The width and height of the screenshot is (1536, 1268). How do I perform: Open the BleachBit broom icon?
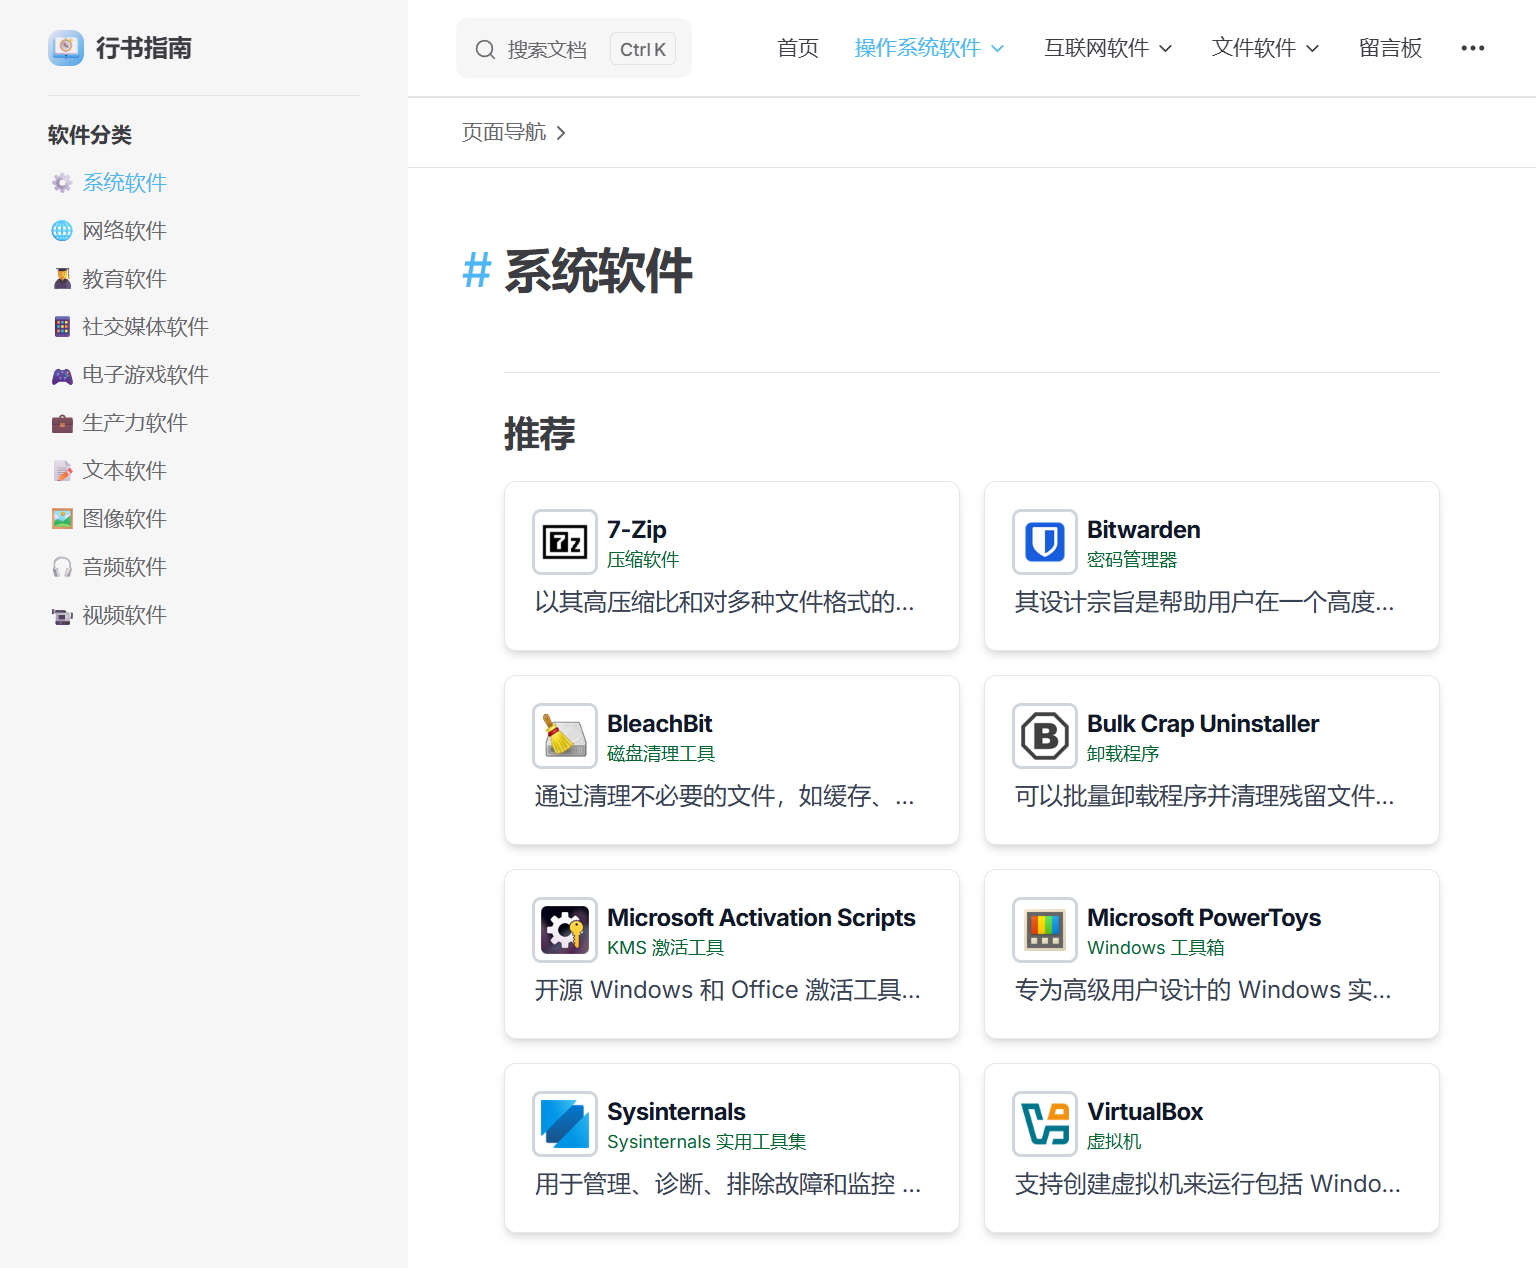(564, 735)
